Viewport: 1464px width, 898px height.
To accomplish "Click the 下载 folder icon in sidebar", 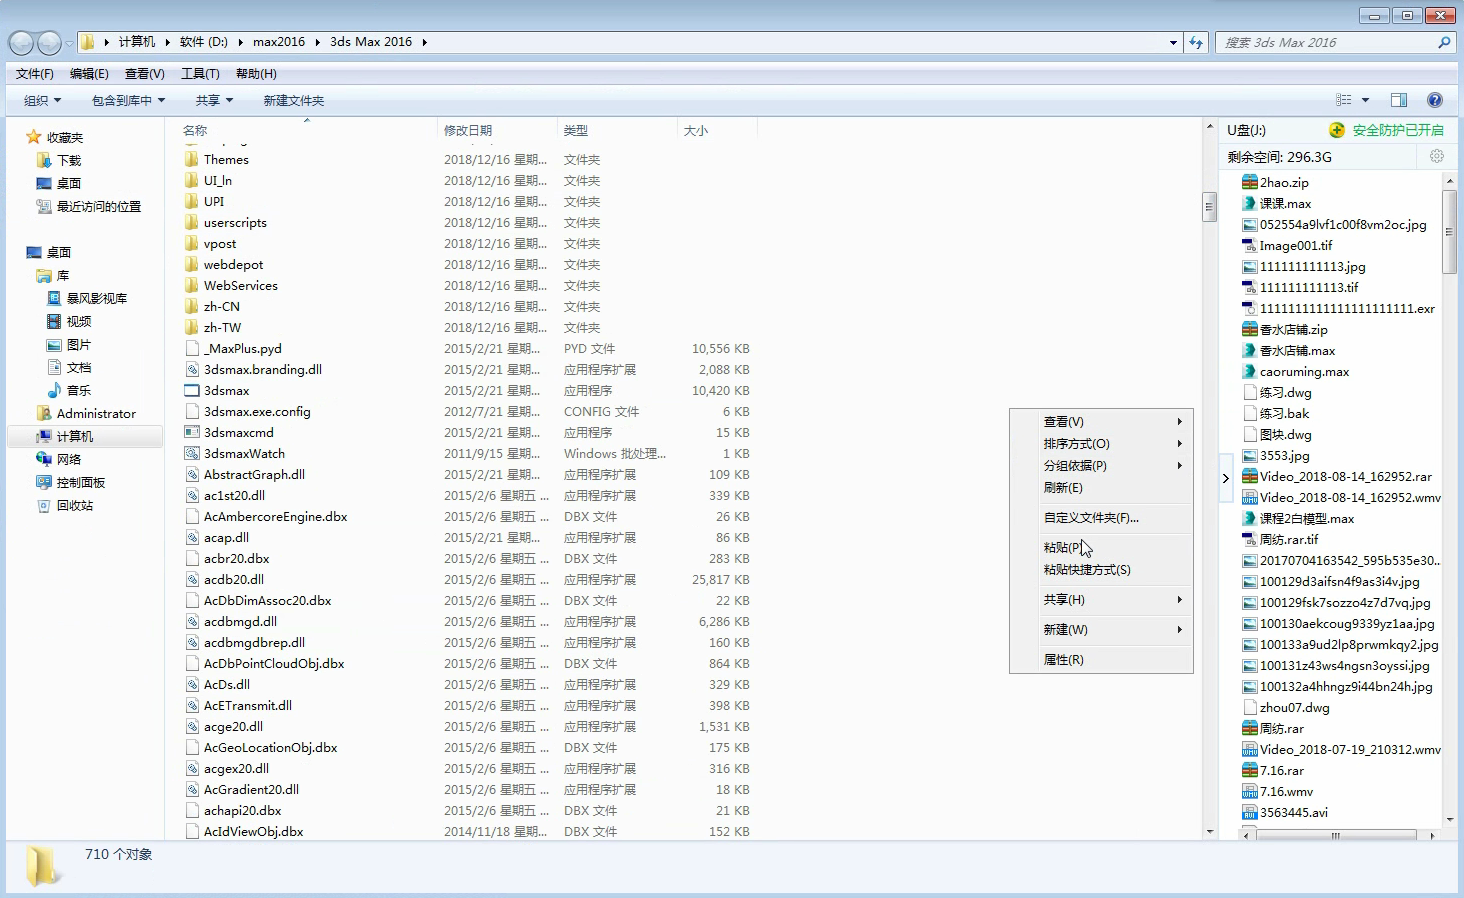I will 44,160.
